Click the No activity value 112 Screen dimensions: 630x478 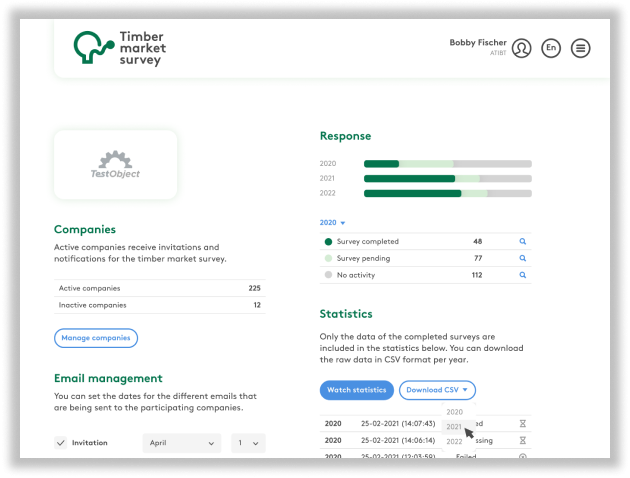pos(477,275)
